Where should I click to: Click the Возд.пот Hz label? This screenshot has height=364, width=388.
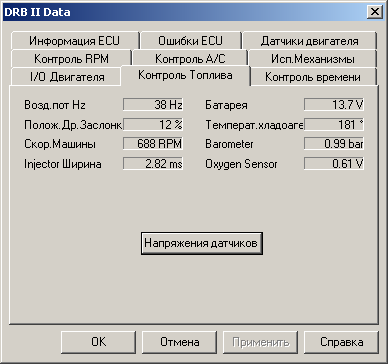55,105
